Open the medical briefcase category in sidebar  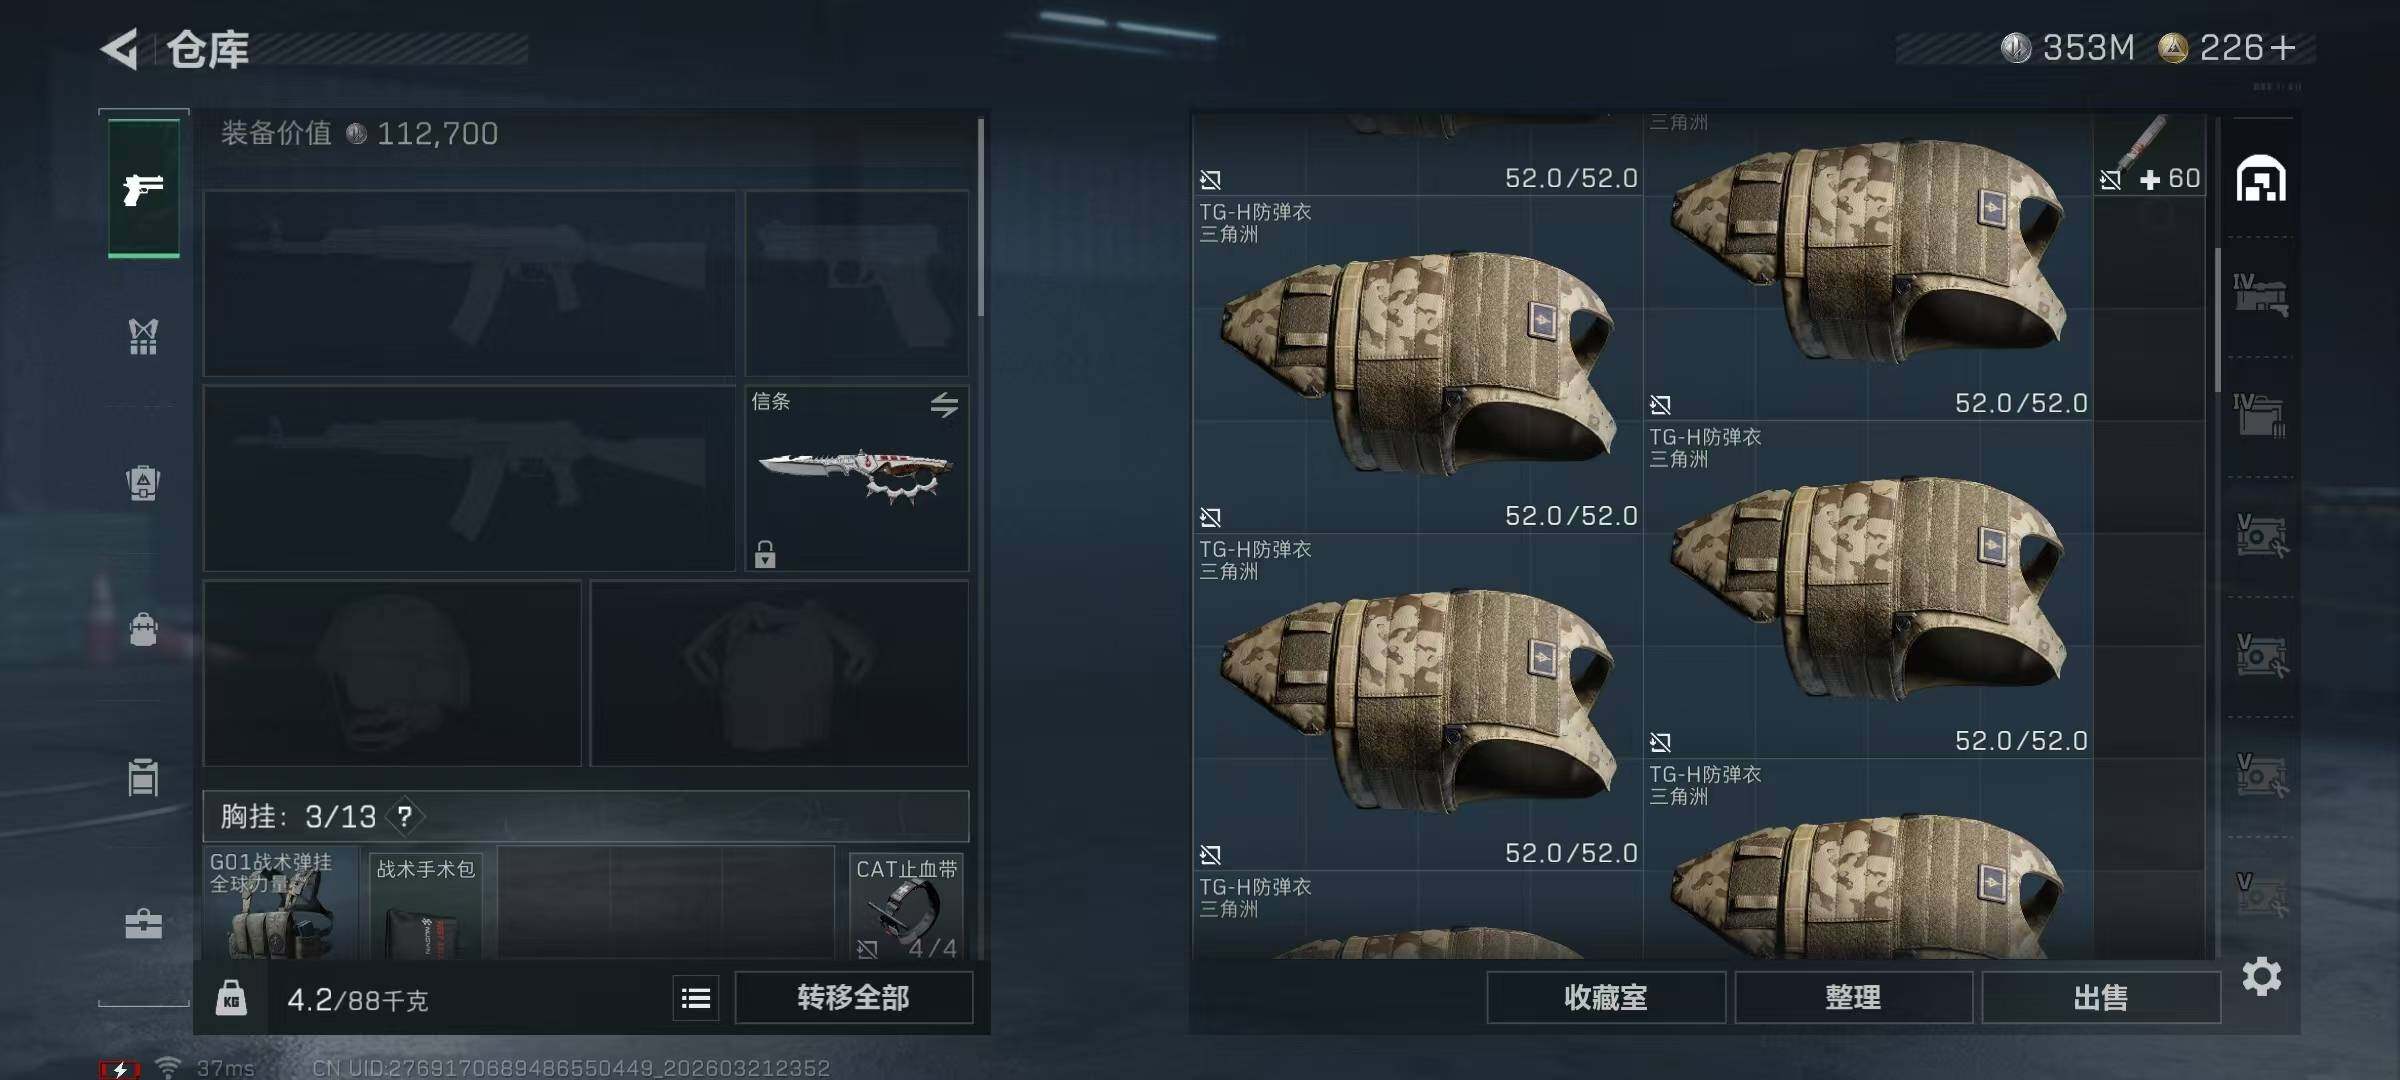(143, 924)
